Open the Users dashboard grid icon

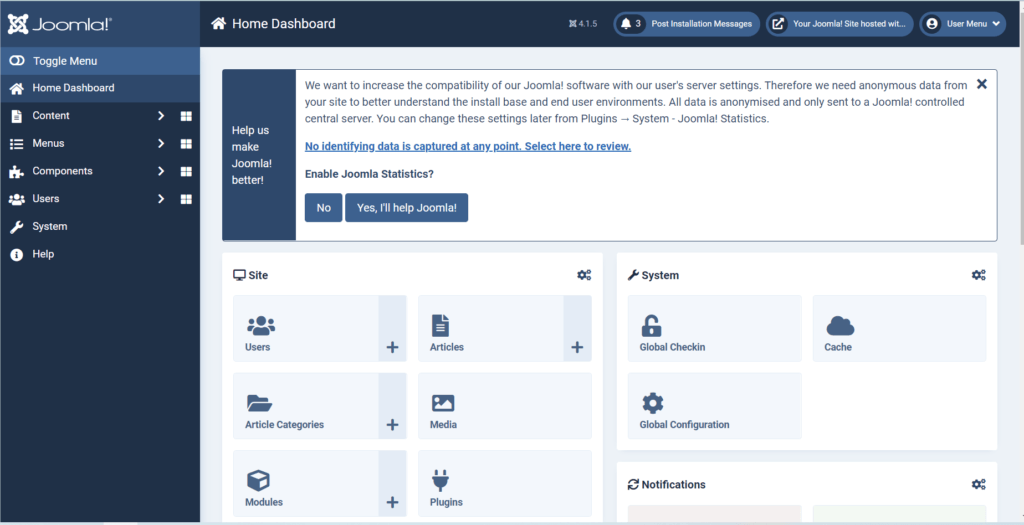tap(186, 199)
